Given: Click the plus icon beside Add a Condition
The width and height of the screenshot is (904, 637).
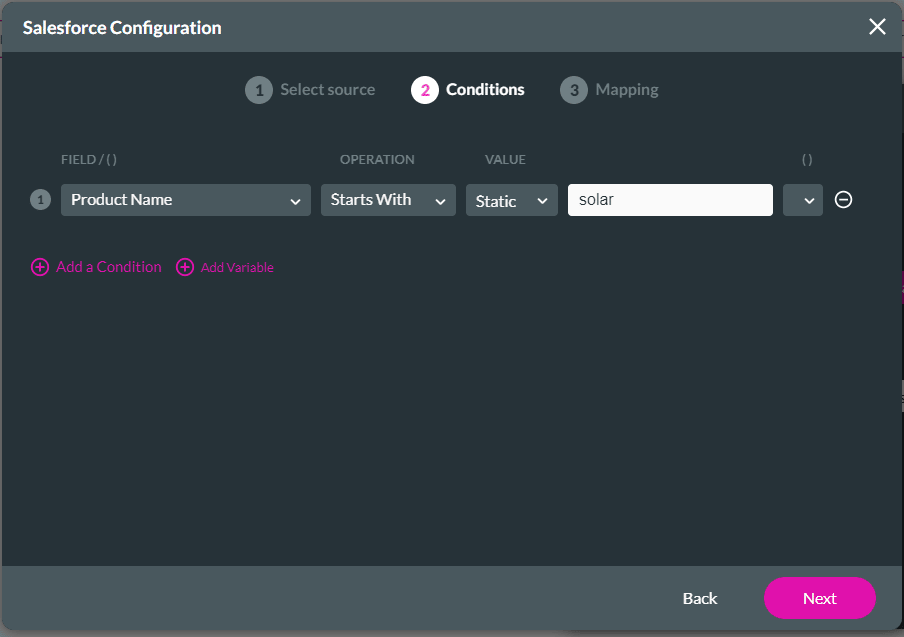Looking at the screenshot, I should point(40,267).
